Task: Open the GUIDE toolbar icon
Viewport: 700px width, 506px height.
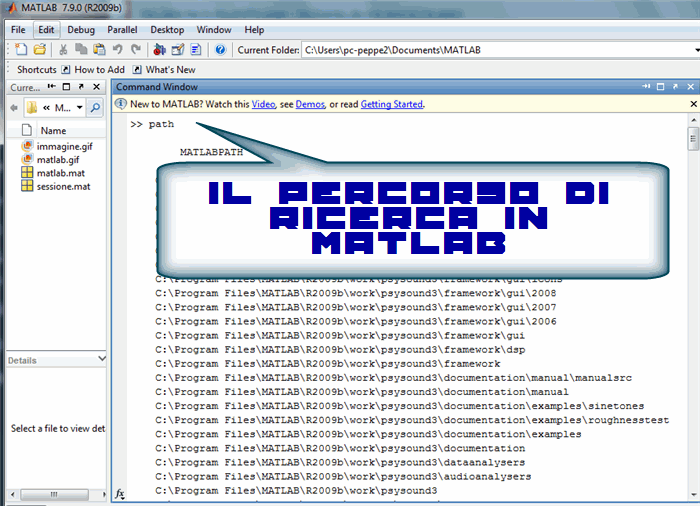Action: click(178, 50)
